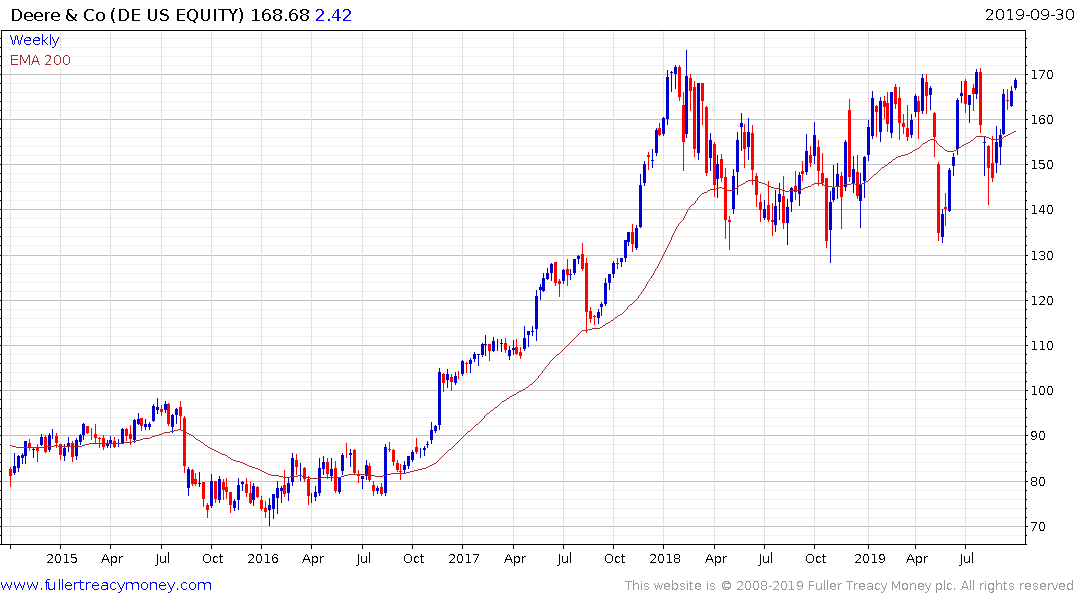1075x600 pixels.
Task: Click the Deere & Co chart title
Action: coord(128,15)
